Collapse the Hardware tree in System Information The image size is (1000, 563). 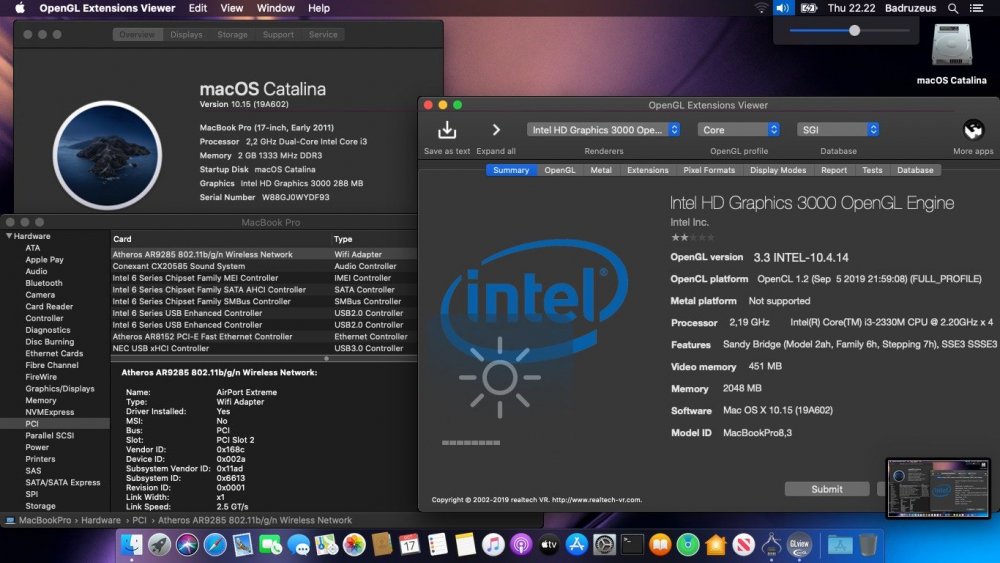pyautogui.click(x=9, y=236)
